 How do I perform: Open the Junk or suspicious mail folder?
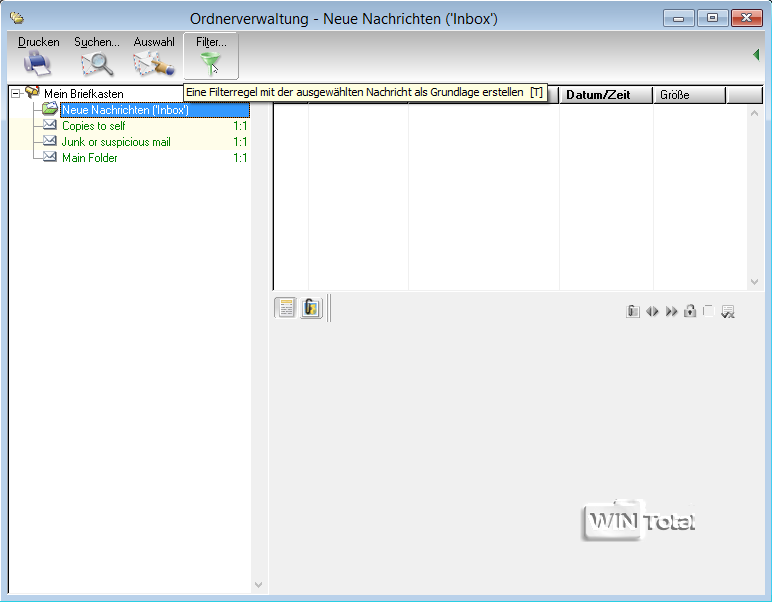(x=116, y=142)
